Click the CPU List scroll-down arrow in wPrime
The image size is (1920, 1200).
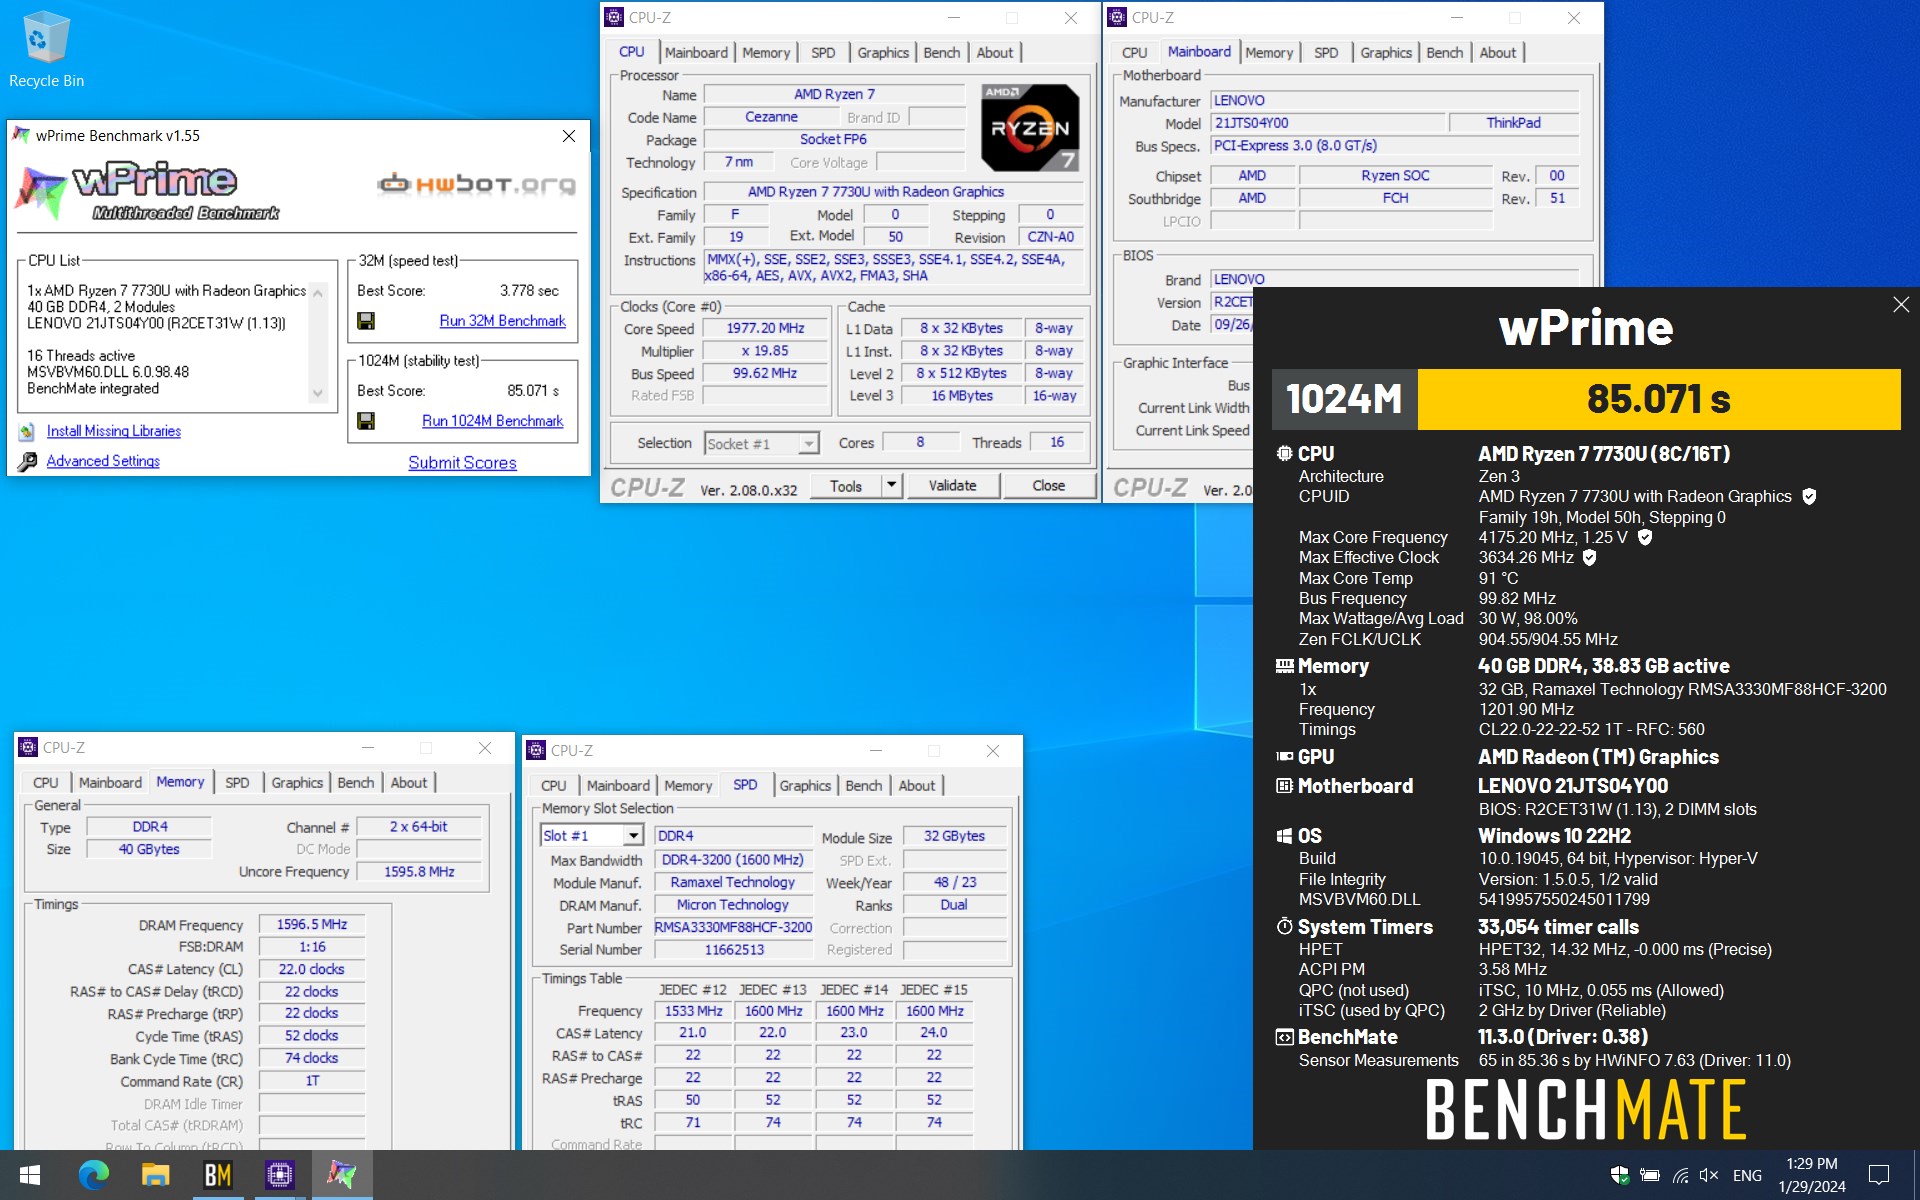click(319, 394)
